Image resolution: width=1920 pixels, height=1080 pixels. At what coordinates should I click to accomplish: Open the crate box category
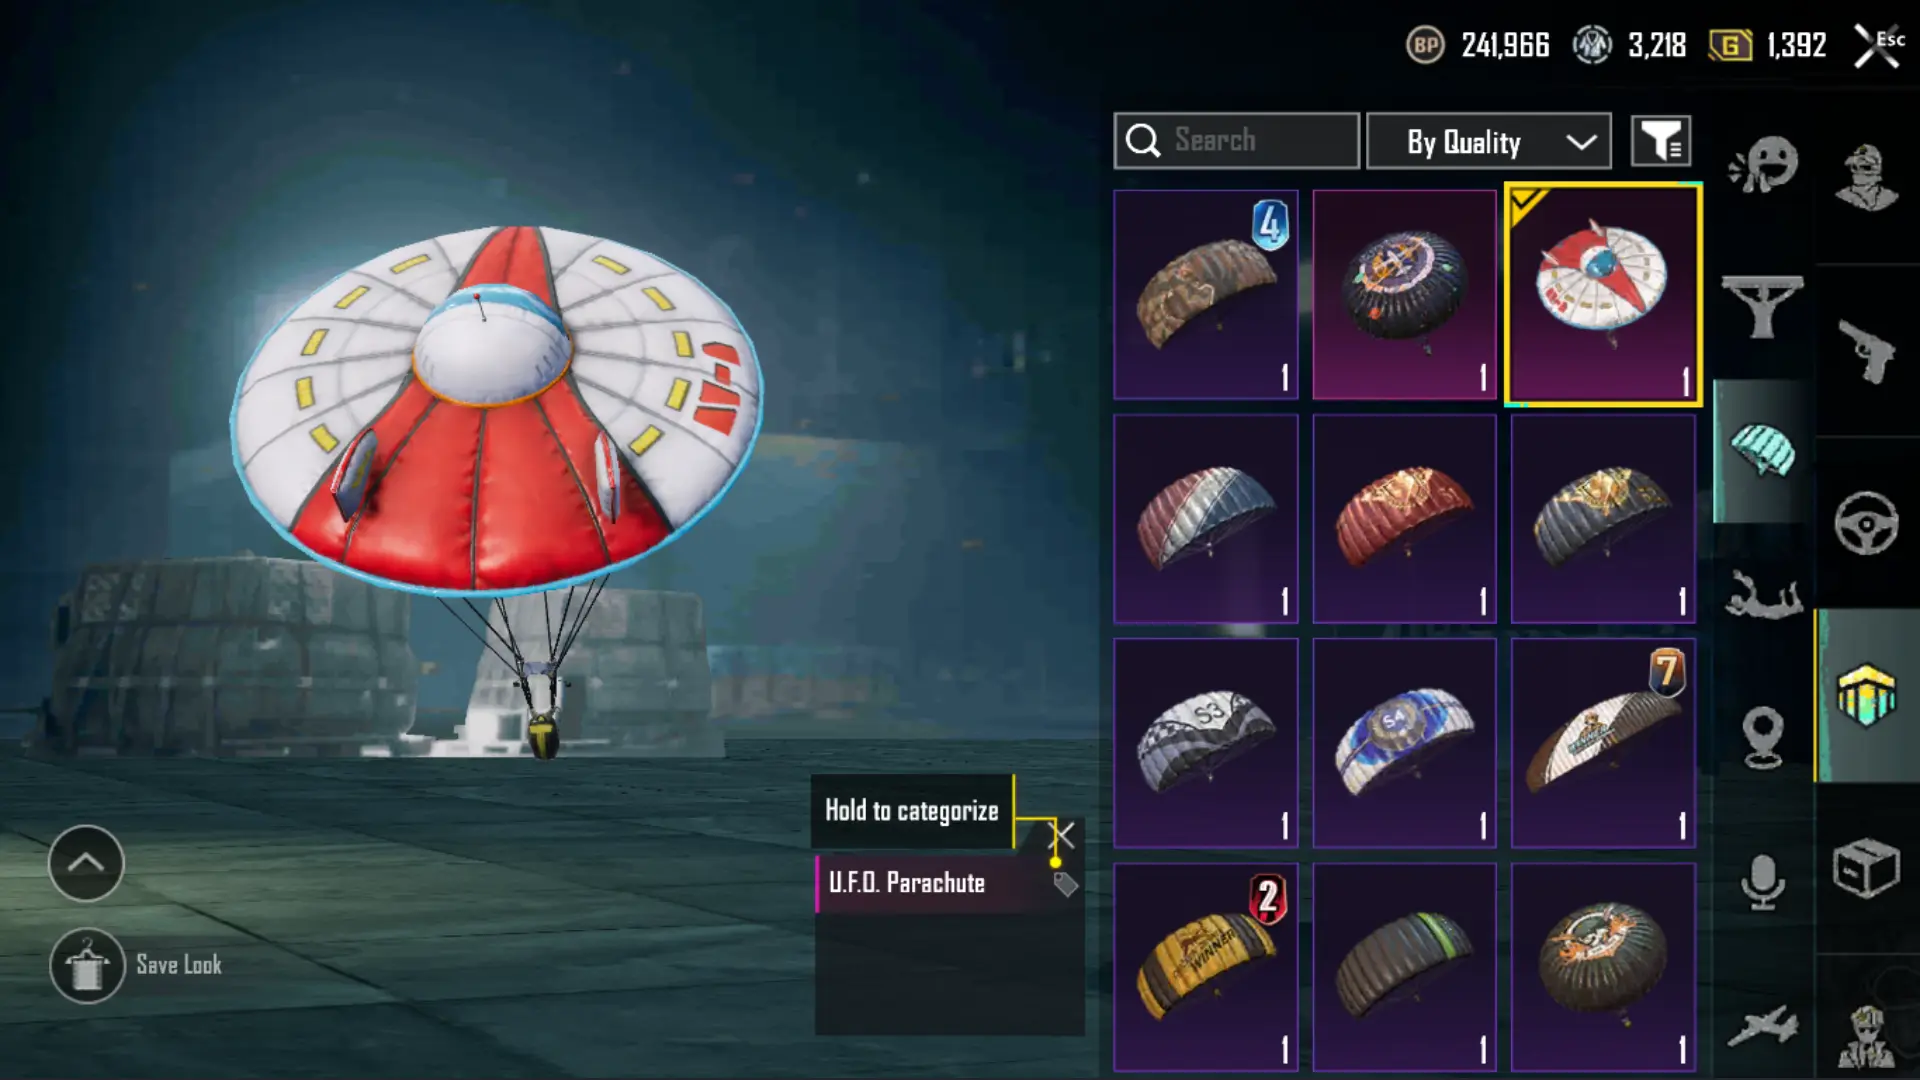1866,868
